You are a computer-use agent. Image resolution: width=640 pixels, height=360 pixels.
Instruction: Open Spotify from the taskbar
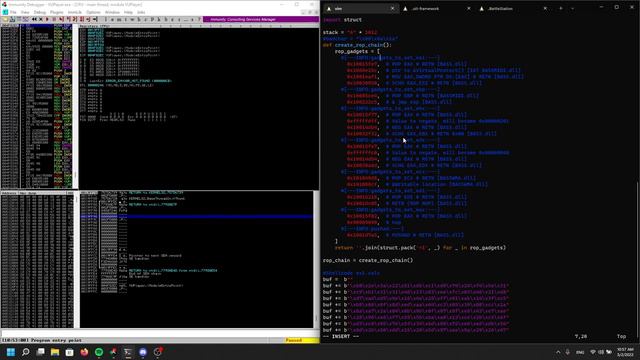pos(99,352)
